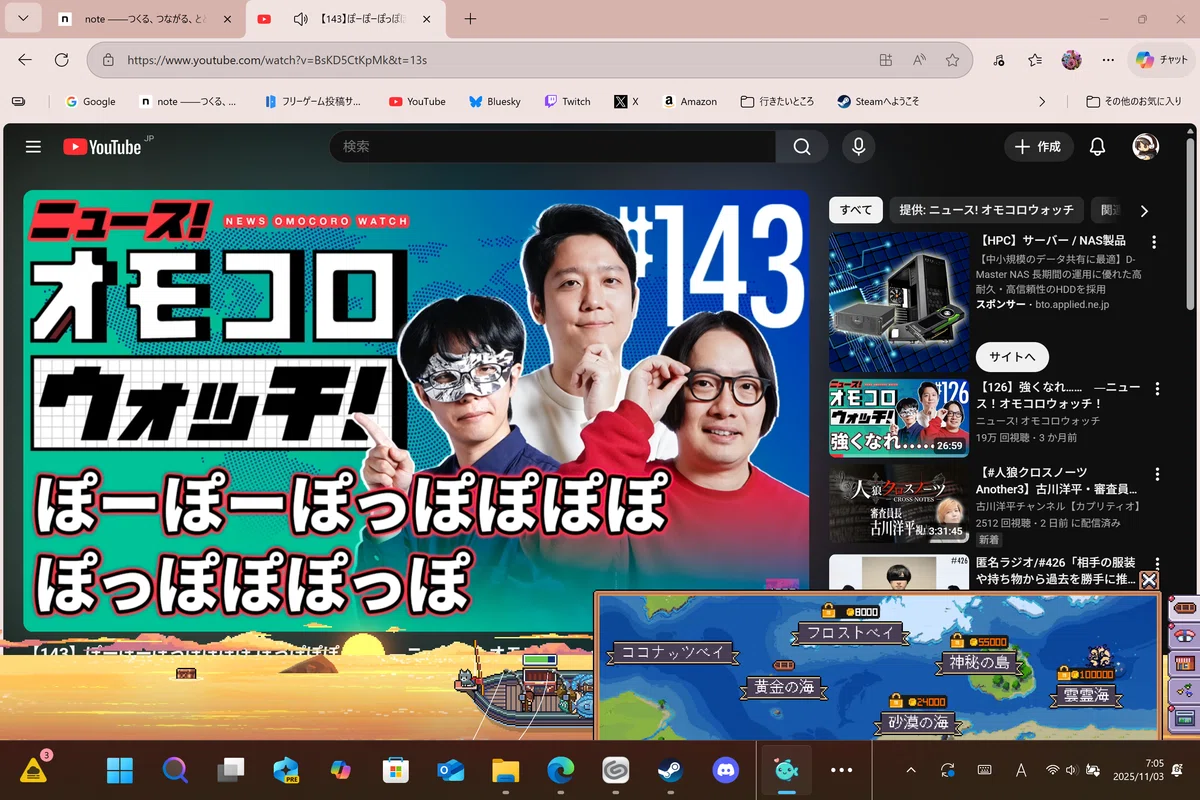The height and width of the screenshot is (800, 1200).
Task: Select the 提供: ニュース! オモコロウォッチ chip
Action: [986, 210]
